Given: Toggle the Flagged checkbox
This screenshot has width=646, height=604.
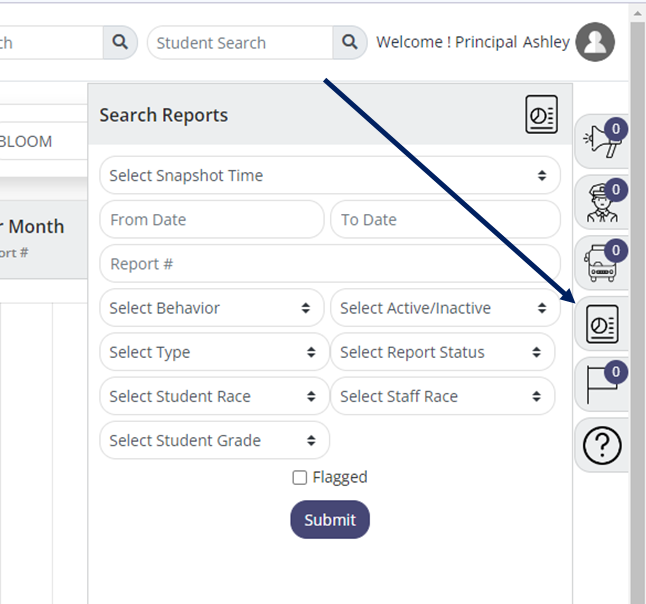Looking at the screenshot, I should pos(300,478).
